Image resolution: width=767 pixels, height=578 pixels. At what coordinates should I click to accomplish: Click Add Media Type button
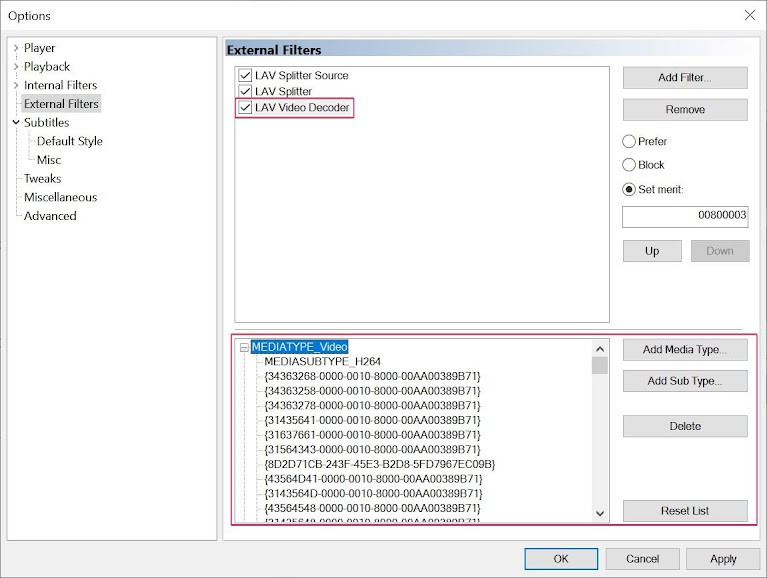[x=685, y=350]
